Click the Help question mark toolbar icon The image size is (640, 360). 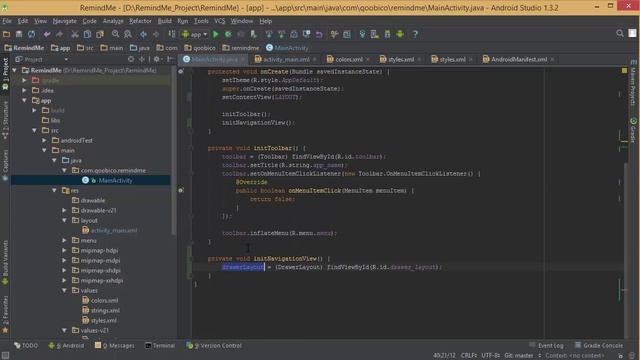(x=415, y=34)
